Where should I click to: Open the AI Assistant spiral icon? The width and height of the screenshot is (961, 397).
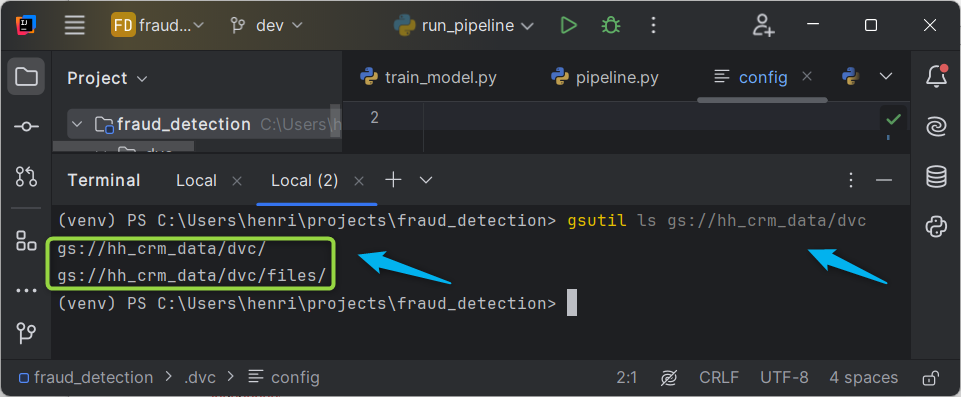pos(936,127)
